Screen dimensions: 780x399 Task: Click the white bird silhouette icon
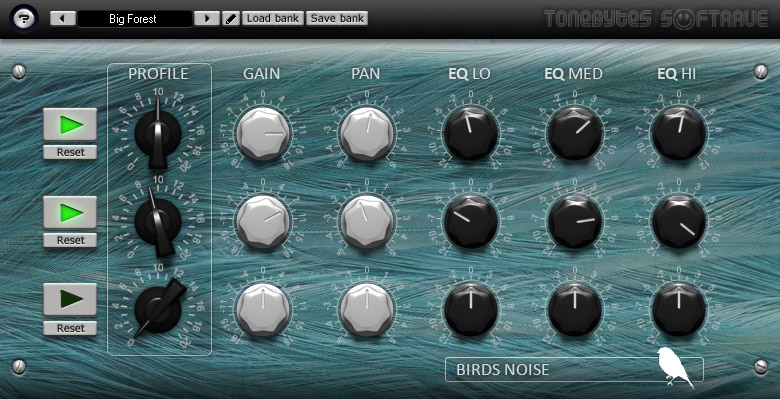[674, 367]
